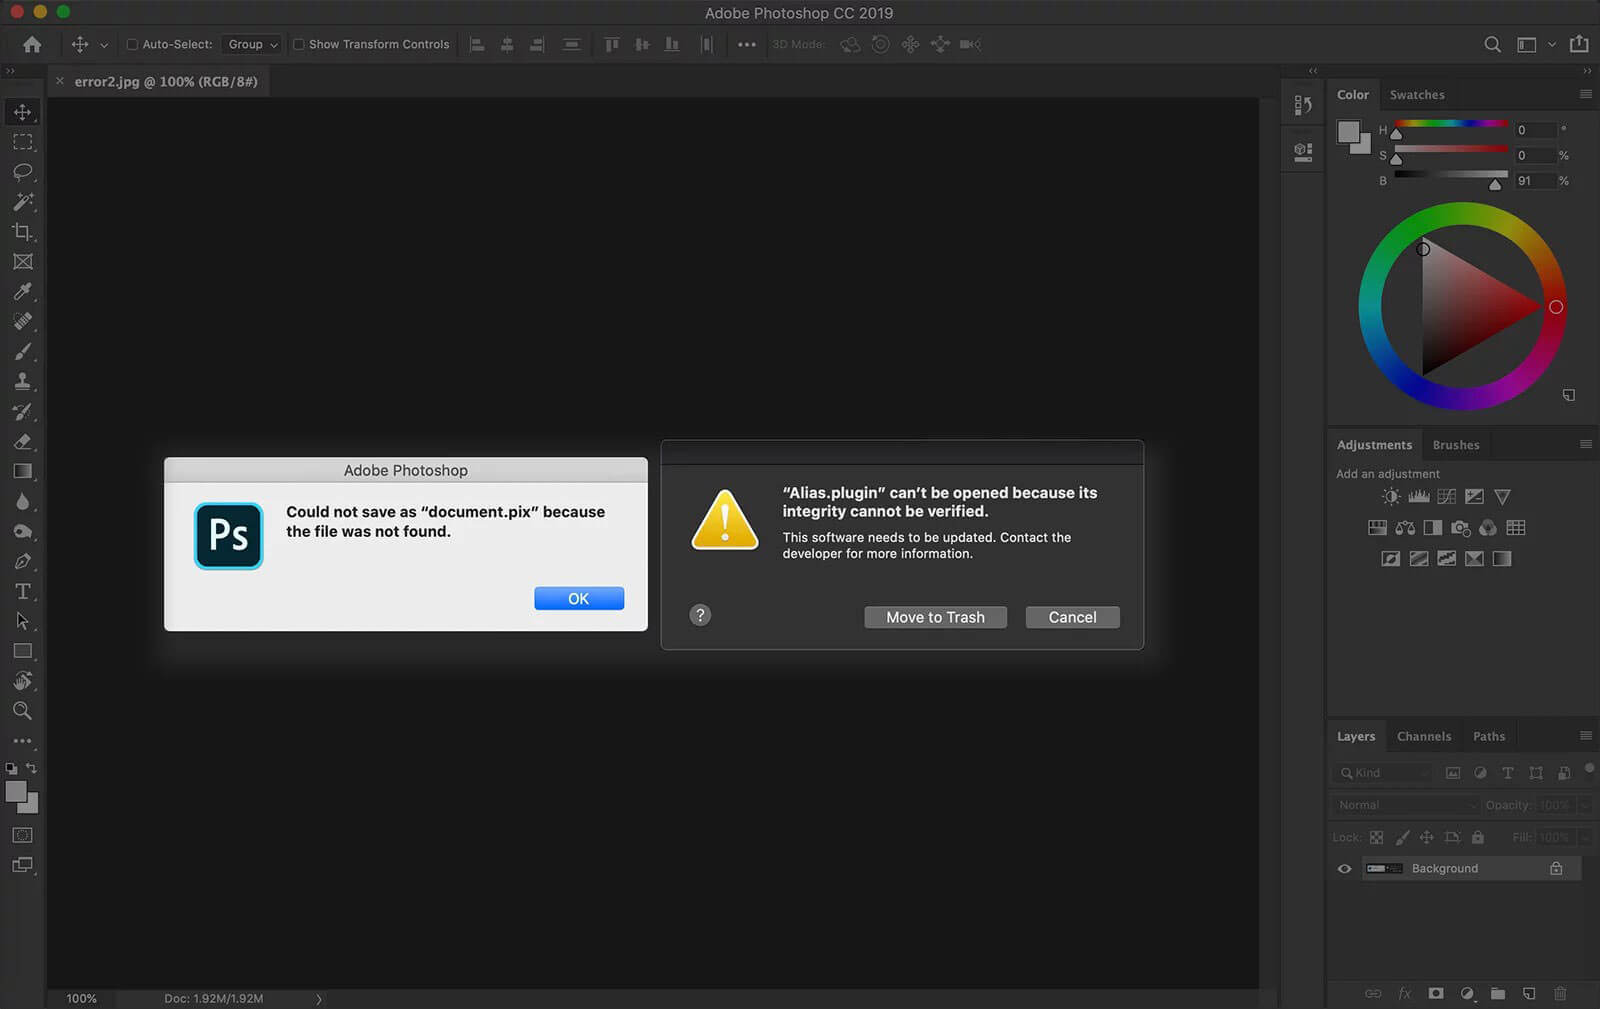This screenshot has width=1600, height=1009.
Task: Click the foreground color swatch in toolbar
Action: (16, 792)
